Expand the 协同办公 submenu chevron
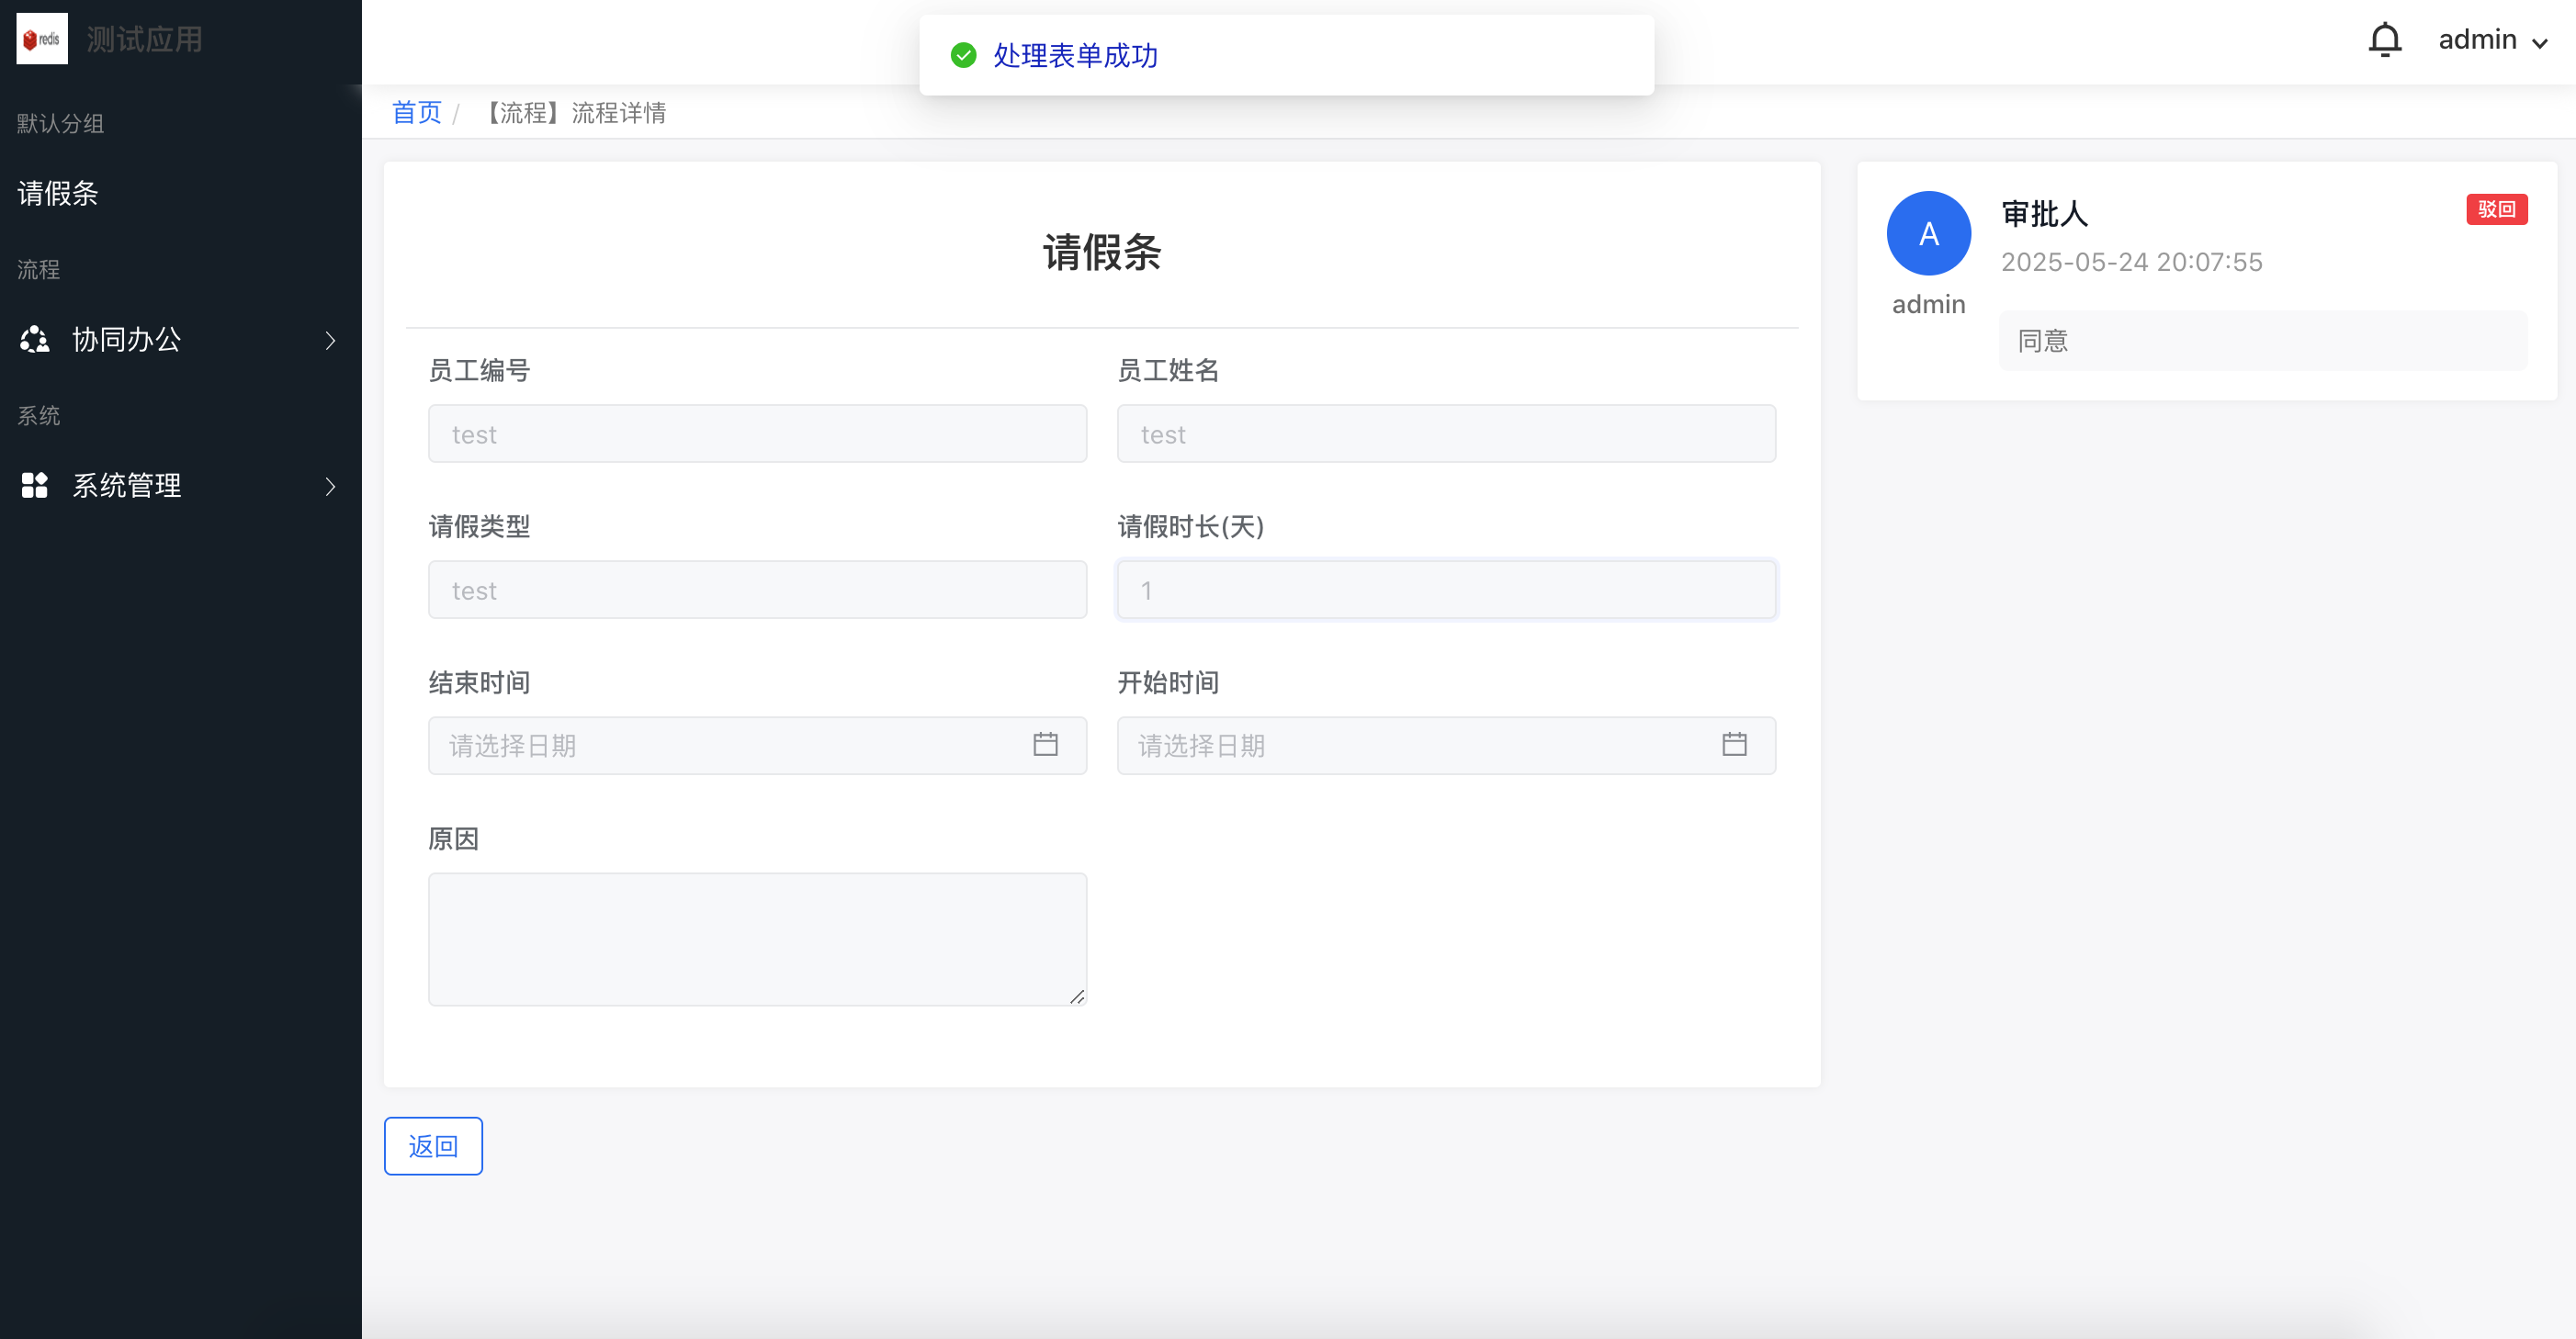The width and height of the screenshot is (2576, 1339). coord(330,341)
